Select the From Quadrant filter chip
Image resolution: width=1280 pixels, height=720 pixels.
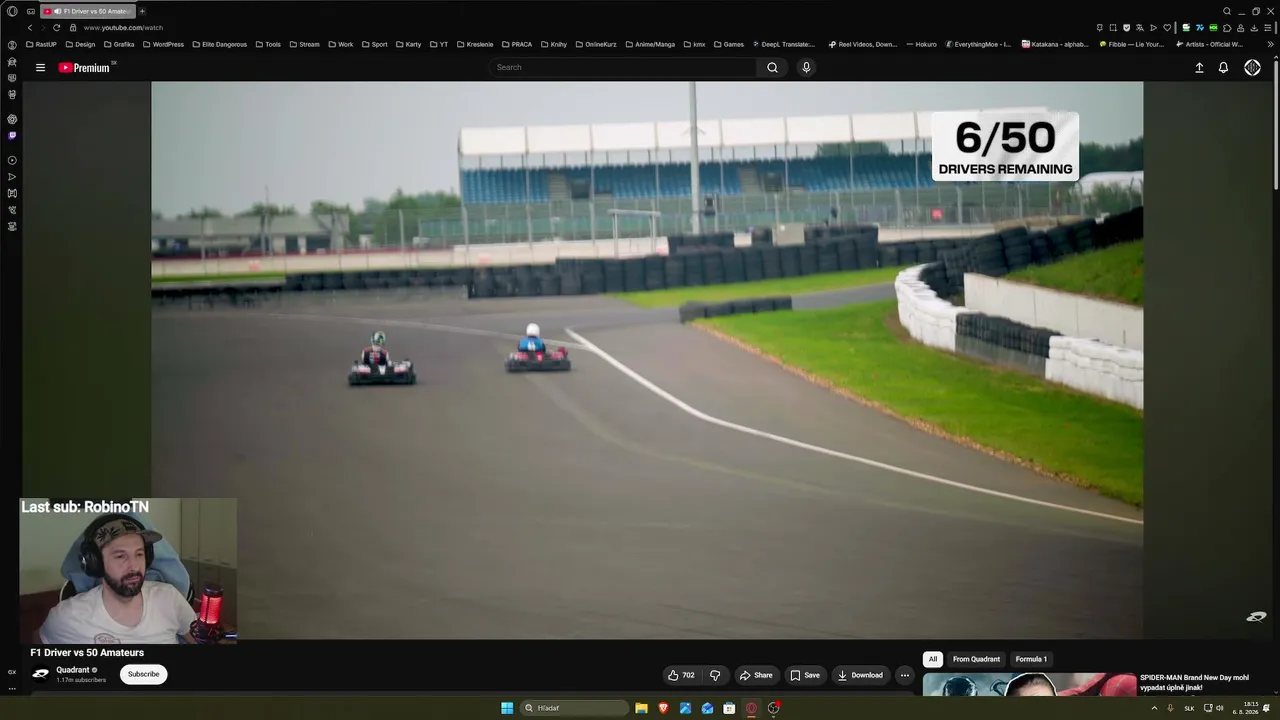[x=976, y=659]
